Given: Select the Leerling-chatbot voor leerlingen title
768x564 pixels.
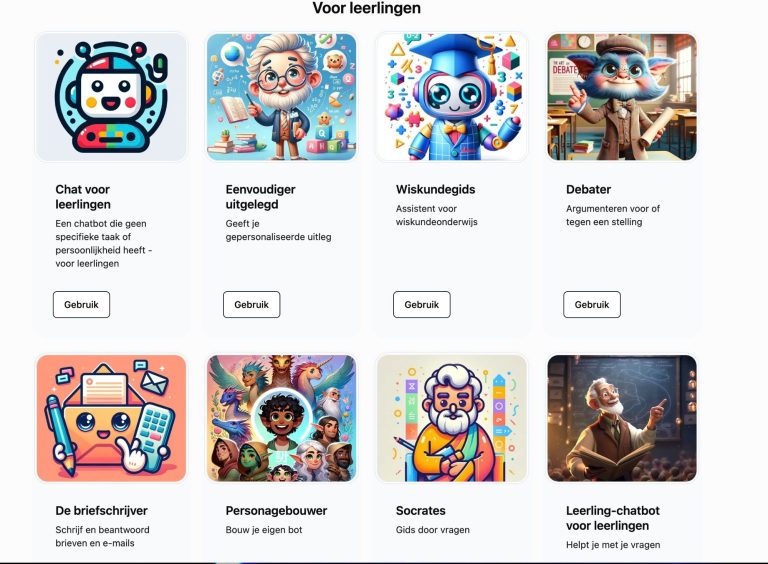Looking at the screenshot, I should click(613, 518).
